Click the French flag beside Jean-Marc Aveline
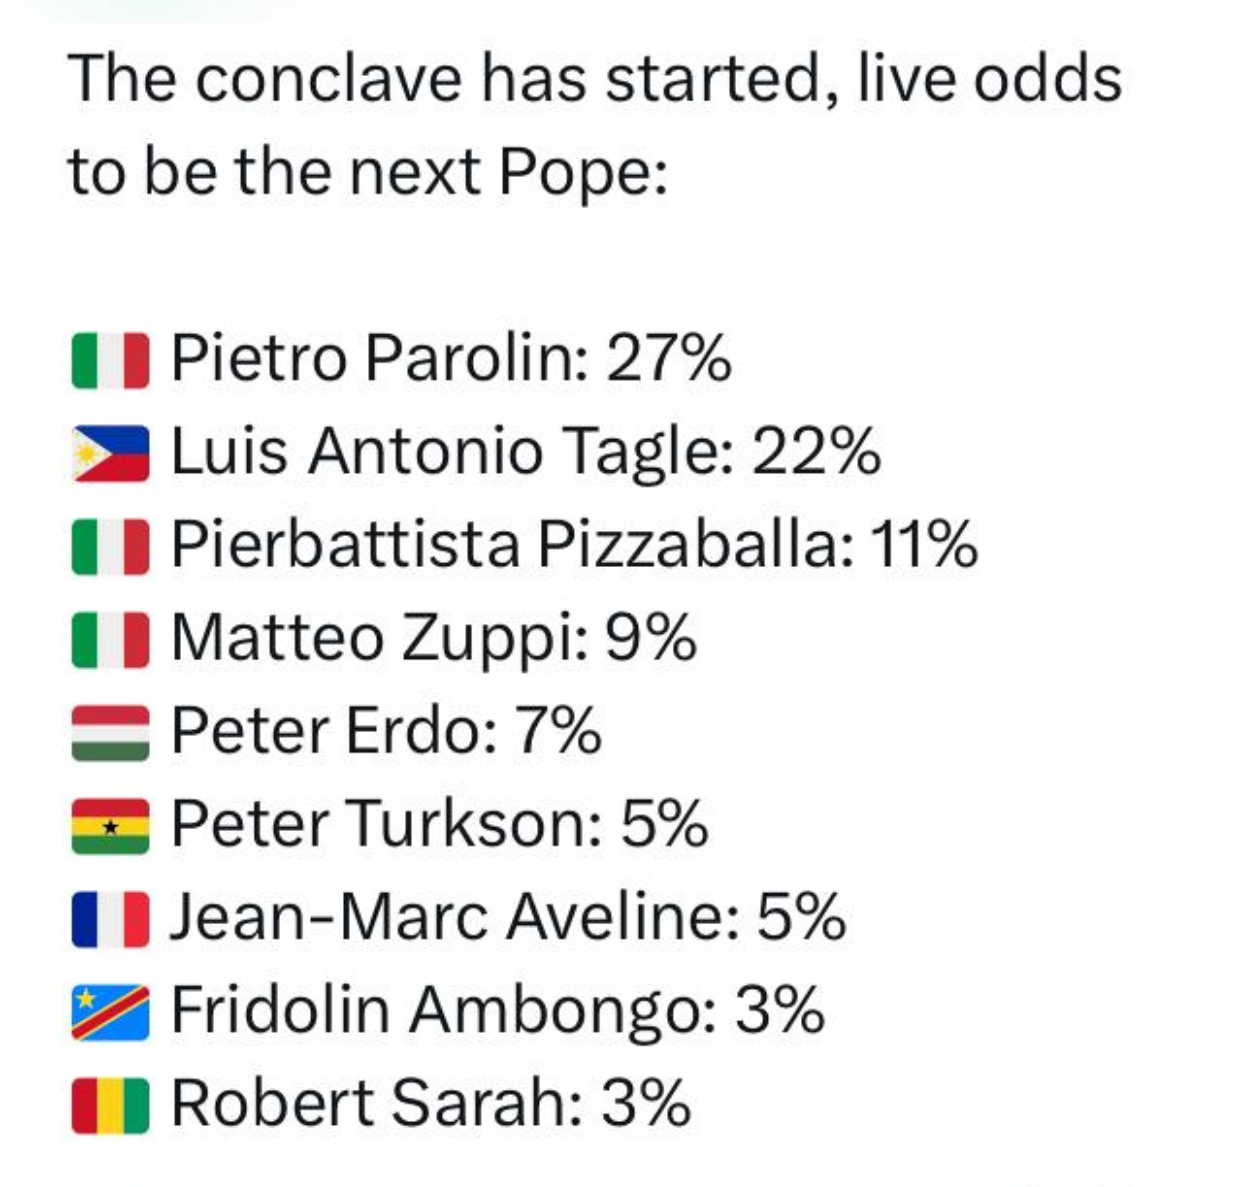1242x1187 pixels. pyautogui.click(x=111, y=920)
